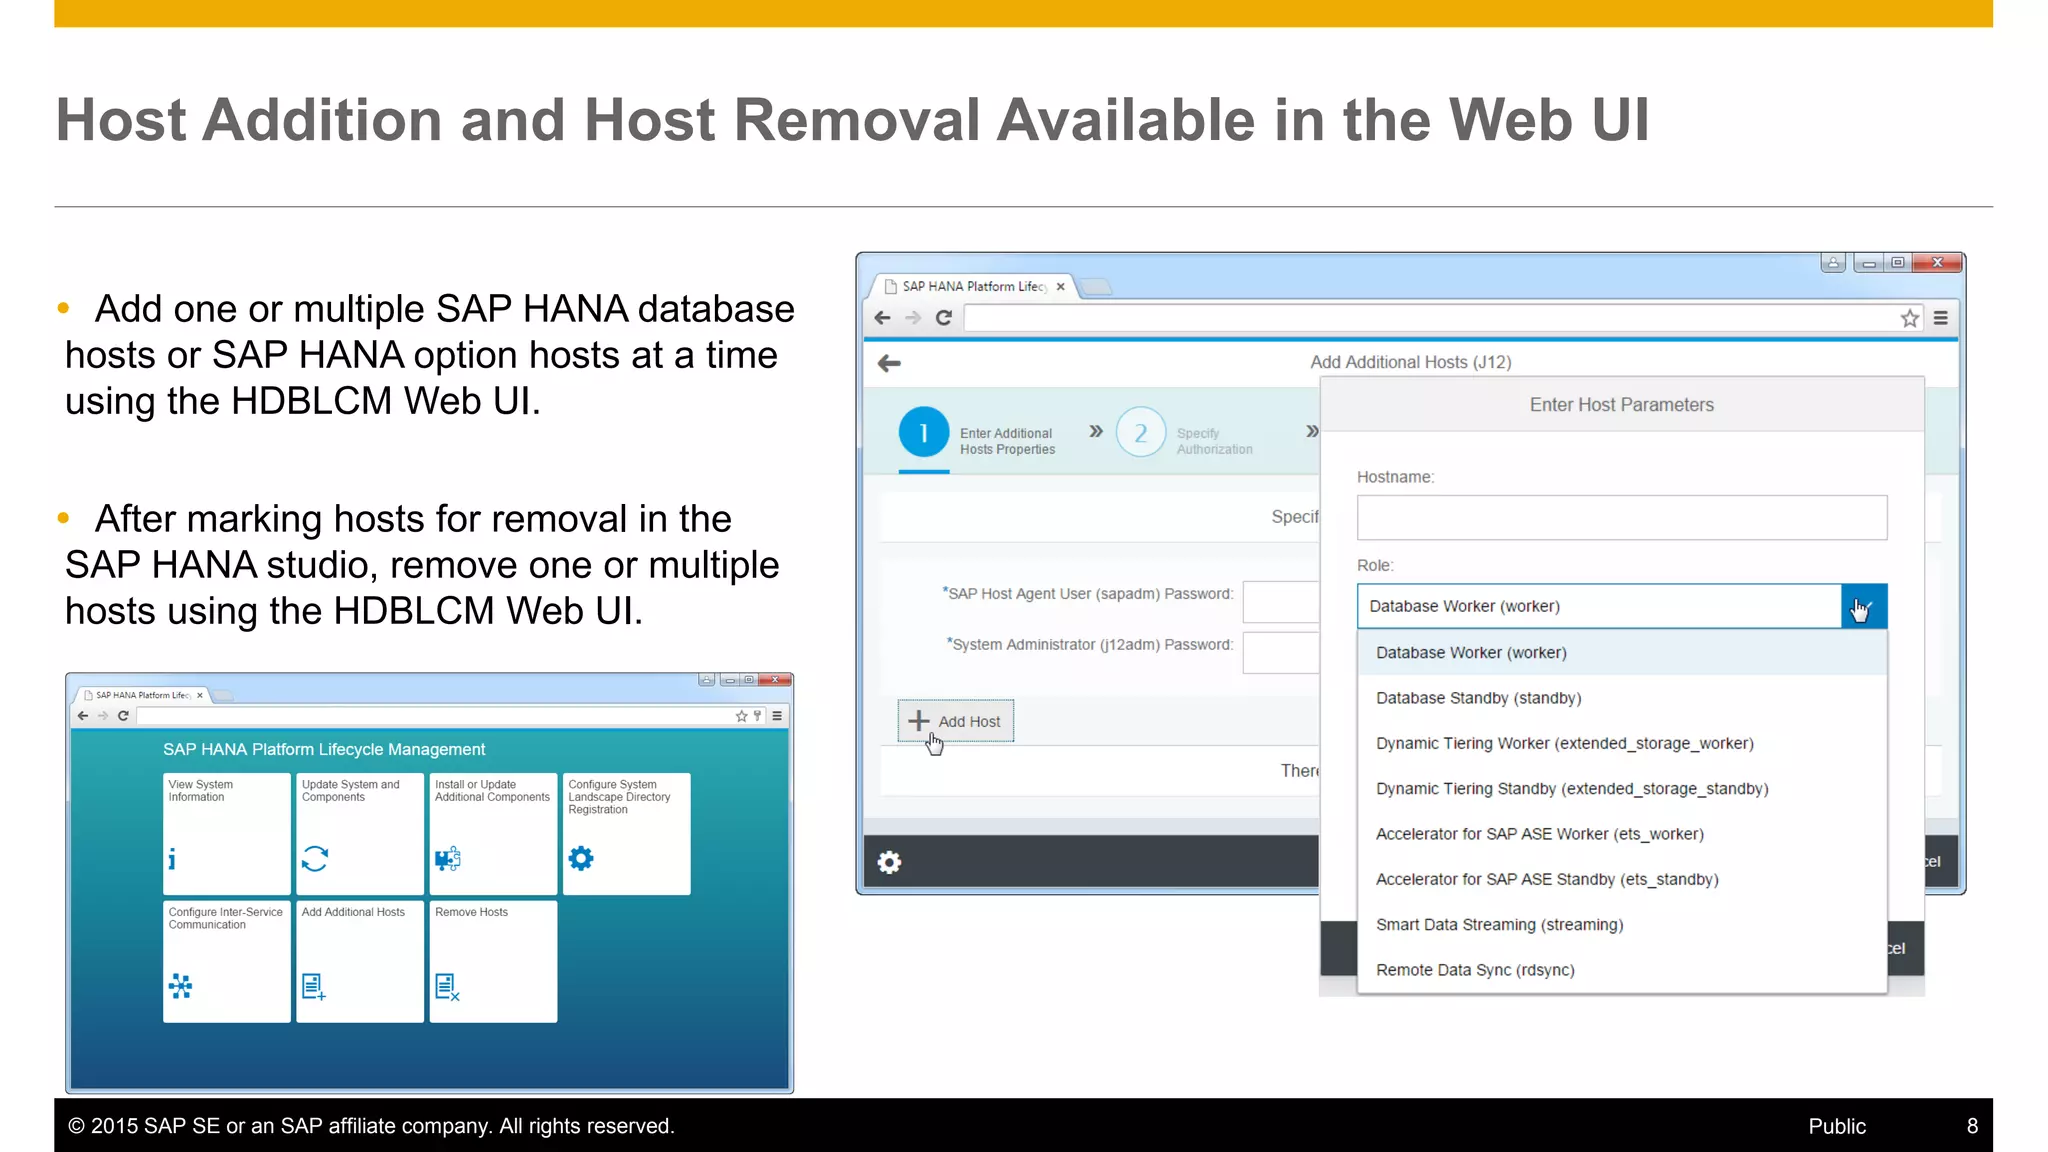Focus SAP Host Agent User password field
This screenshot has height=1152, width=2048.
[1281, 602]
